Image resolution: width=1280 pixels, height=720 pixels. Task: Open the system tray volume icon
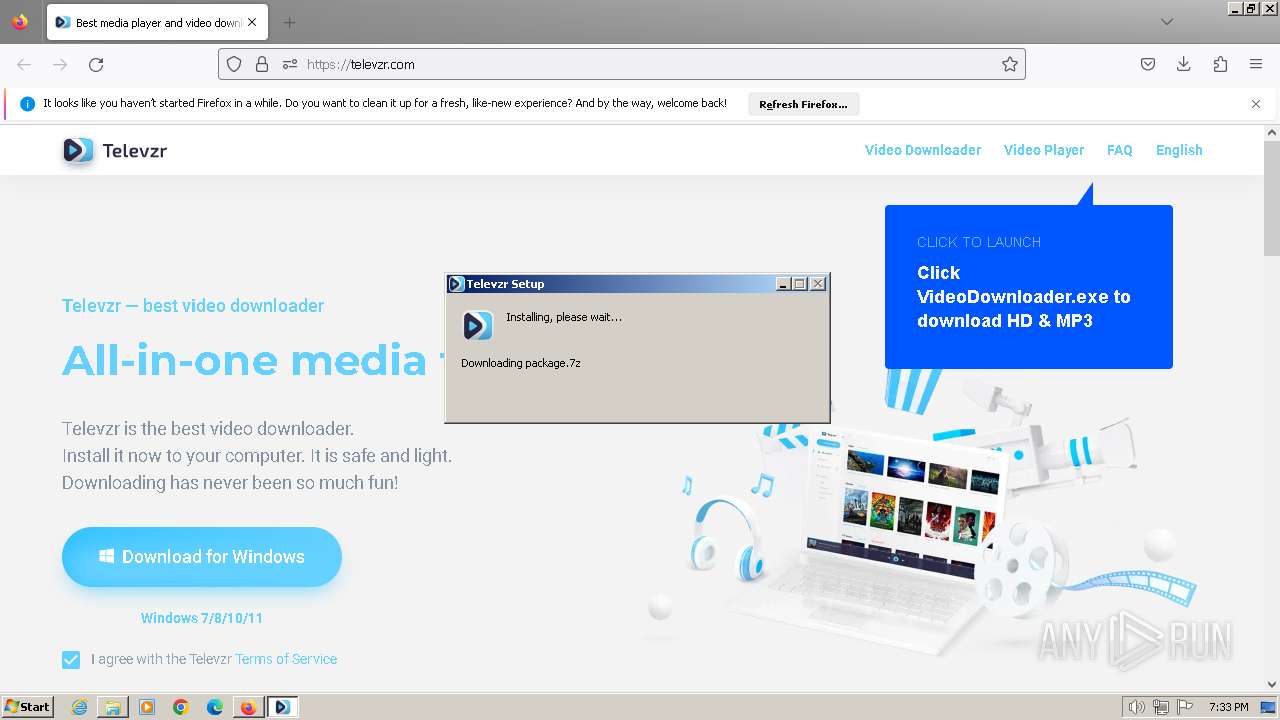point(1137,707)
